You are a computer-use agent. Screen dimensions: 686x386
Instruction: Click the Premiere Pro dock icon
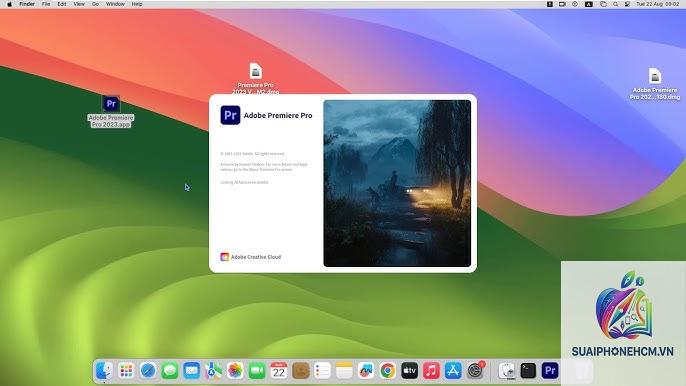tap(550, 371)
